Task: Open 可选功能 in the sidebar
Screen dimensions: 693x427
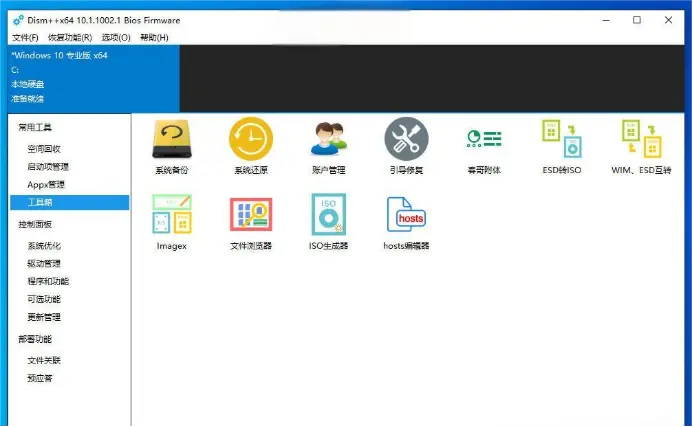Action: (44, 299)
